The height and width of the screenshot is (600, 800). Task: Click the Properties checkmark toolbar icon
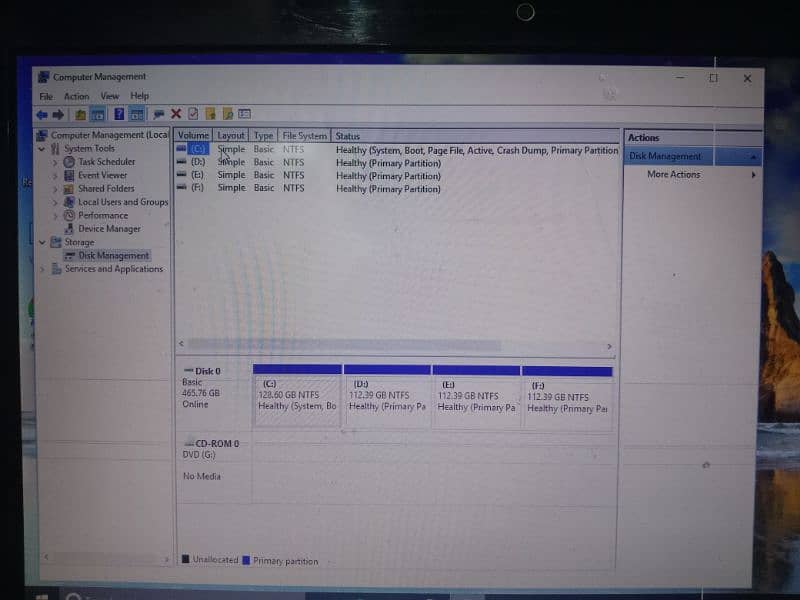(193, 114)
